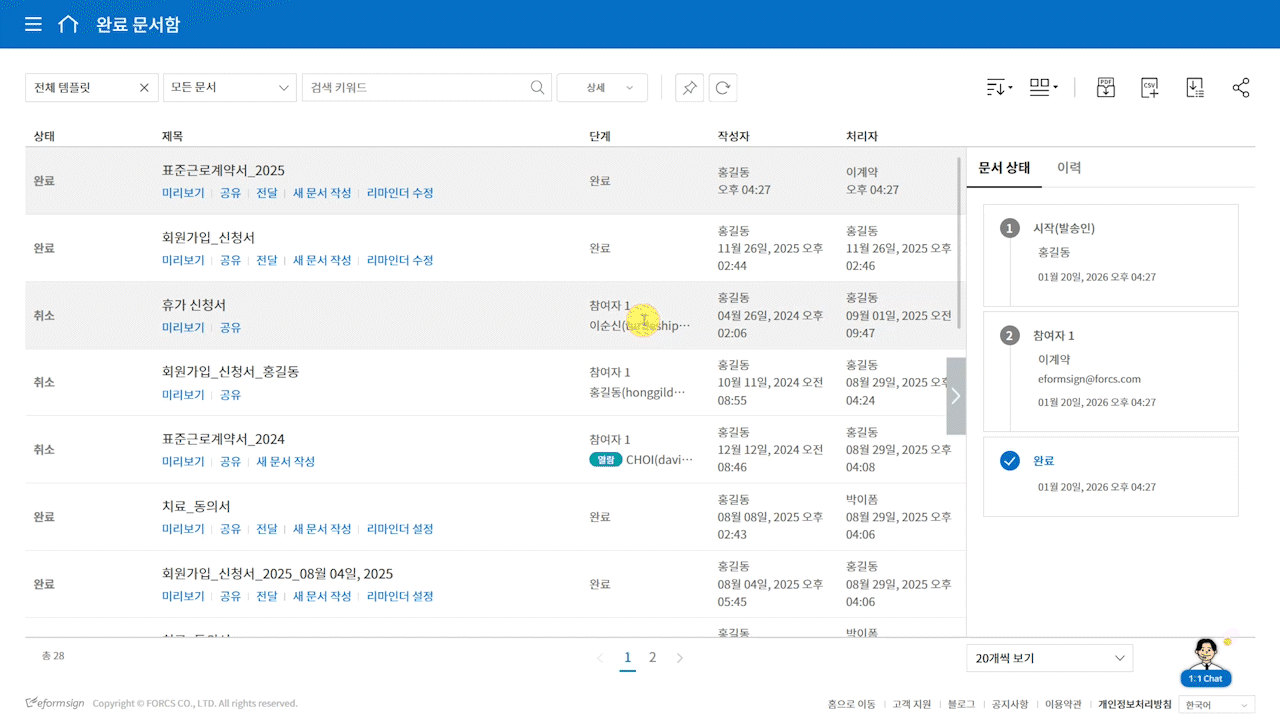
Task: Expand the 상세 search options dropdown
Action: coord(602,88)
